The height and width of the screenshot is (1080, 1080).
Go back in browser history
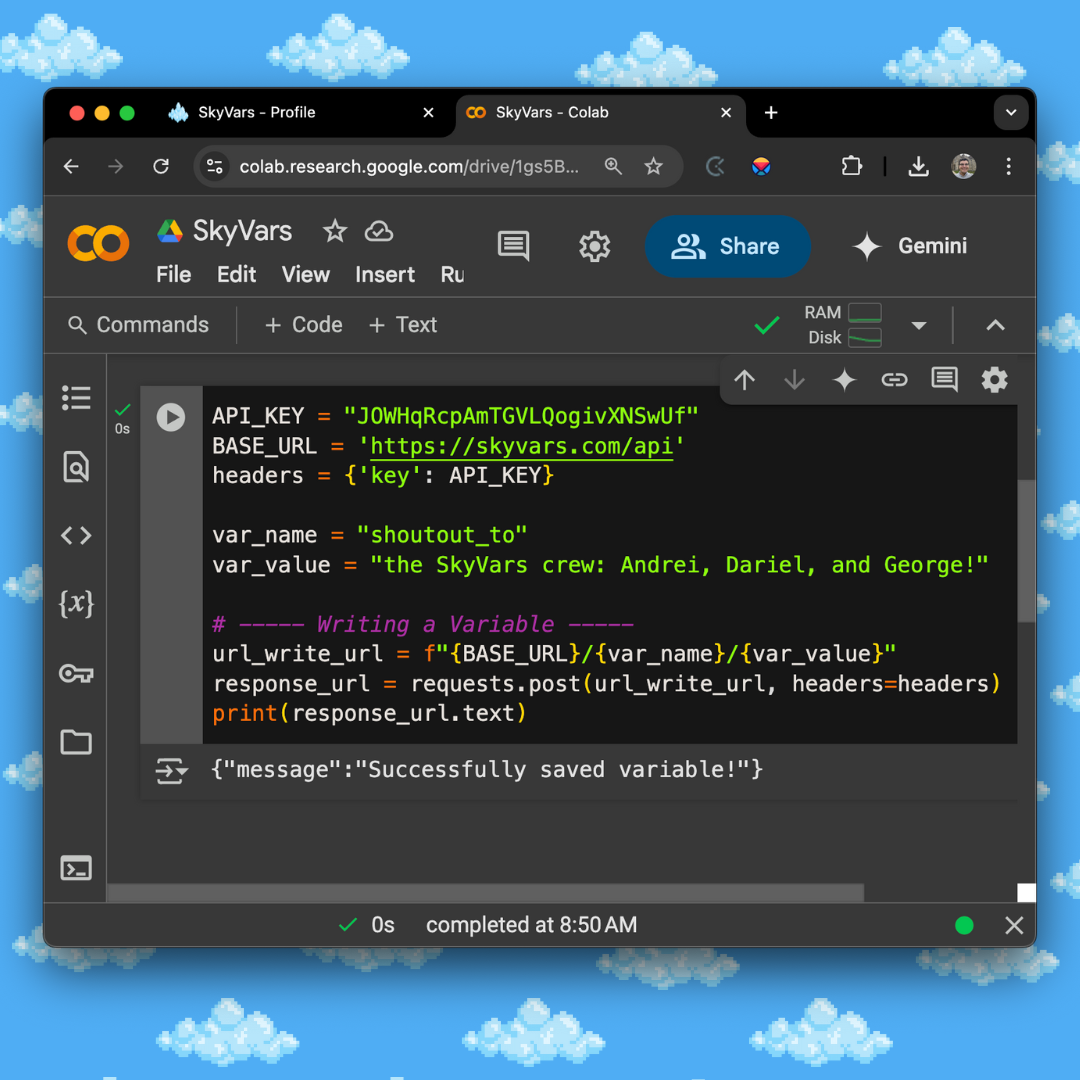coord(71,166)
